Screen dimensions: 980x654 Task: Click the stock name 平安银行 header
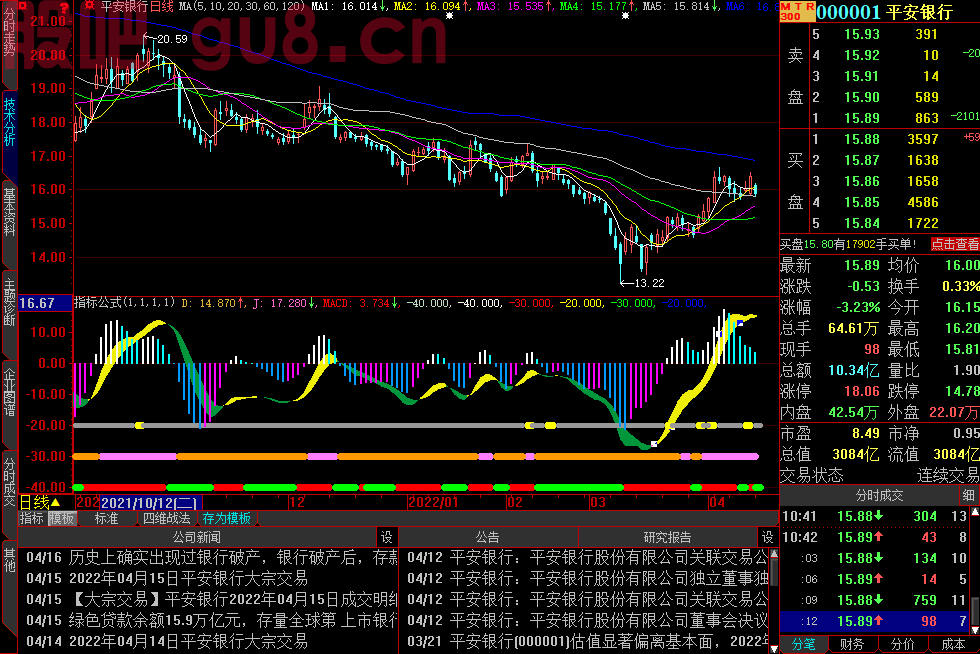coord(919,12)
